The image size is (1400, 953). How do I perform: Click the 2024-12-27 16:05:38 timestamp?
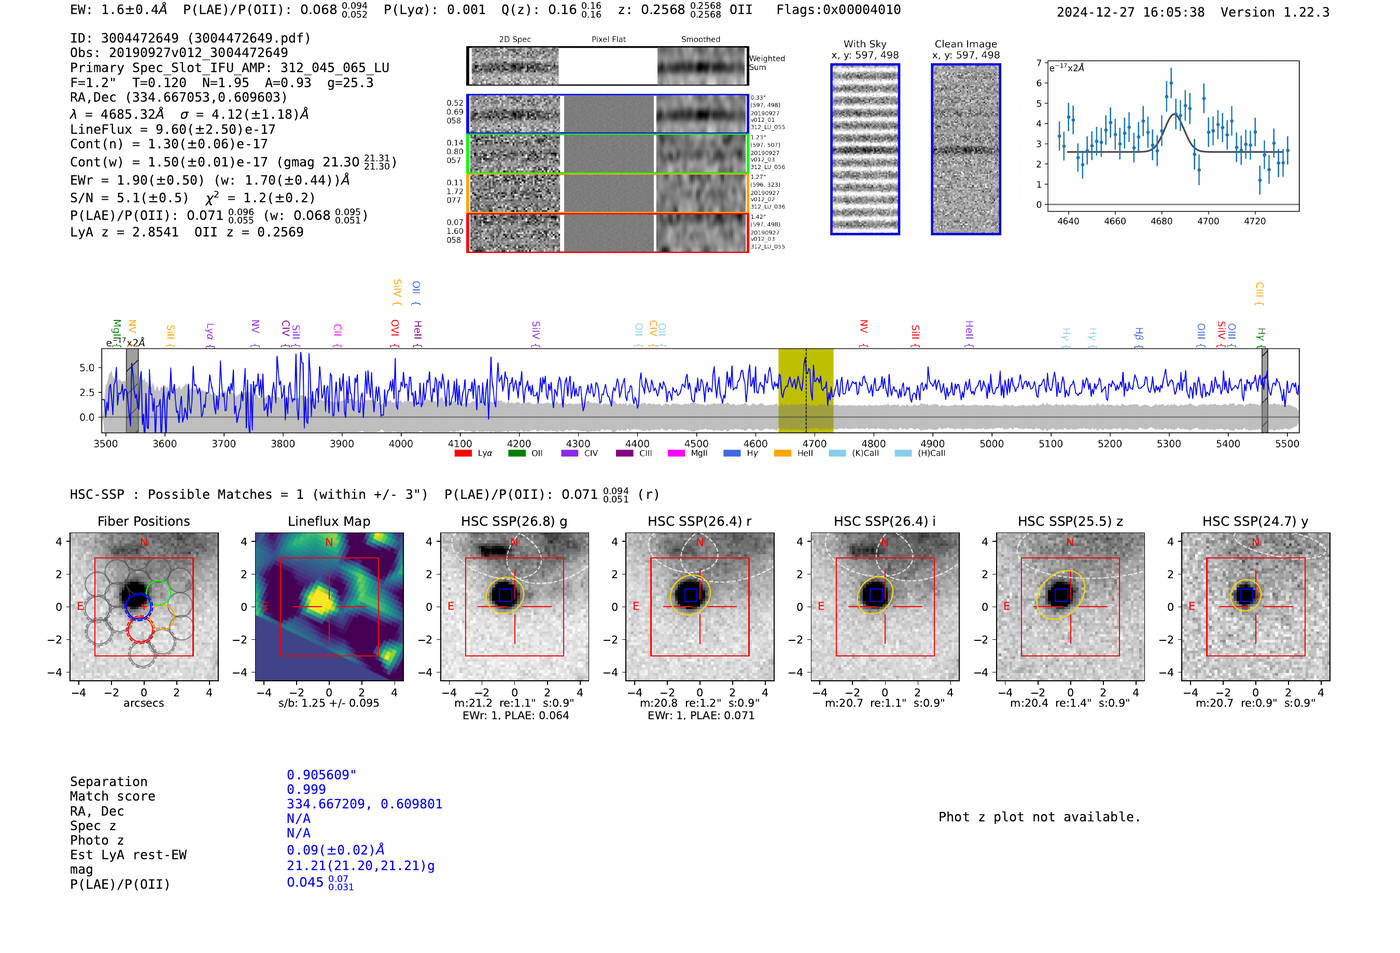coord(1131,12)
